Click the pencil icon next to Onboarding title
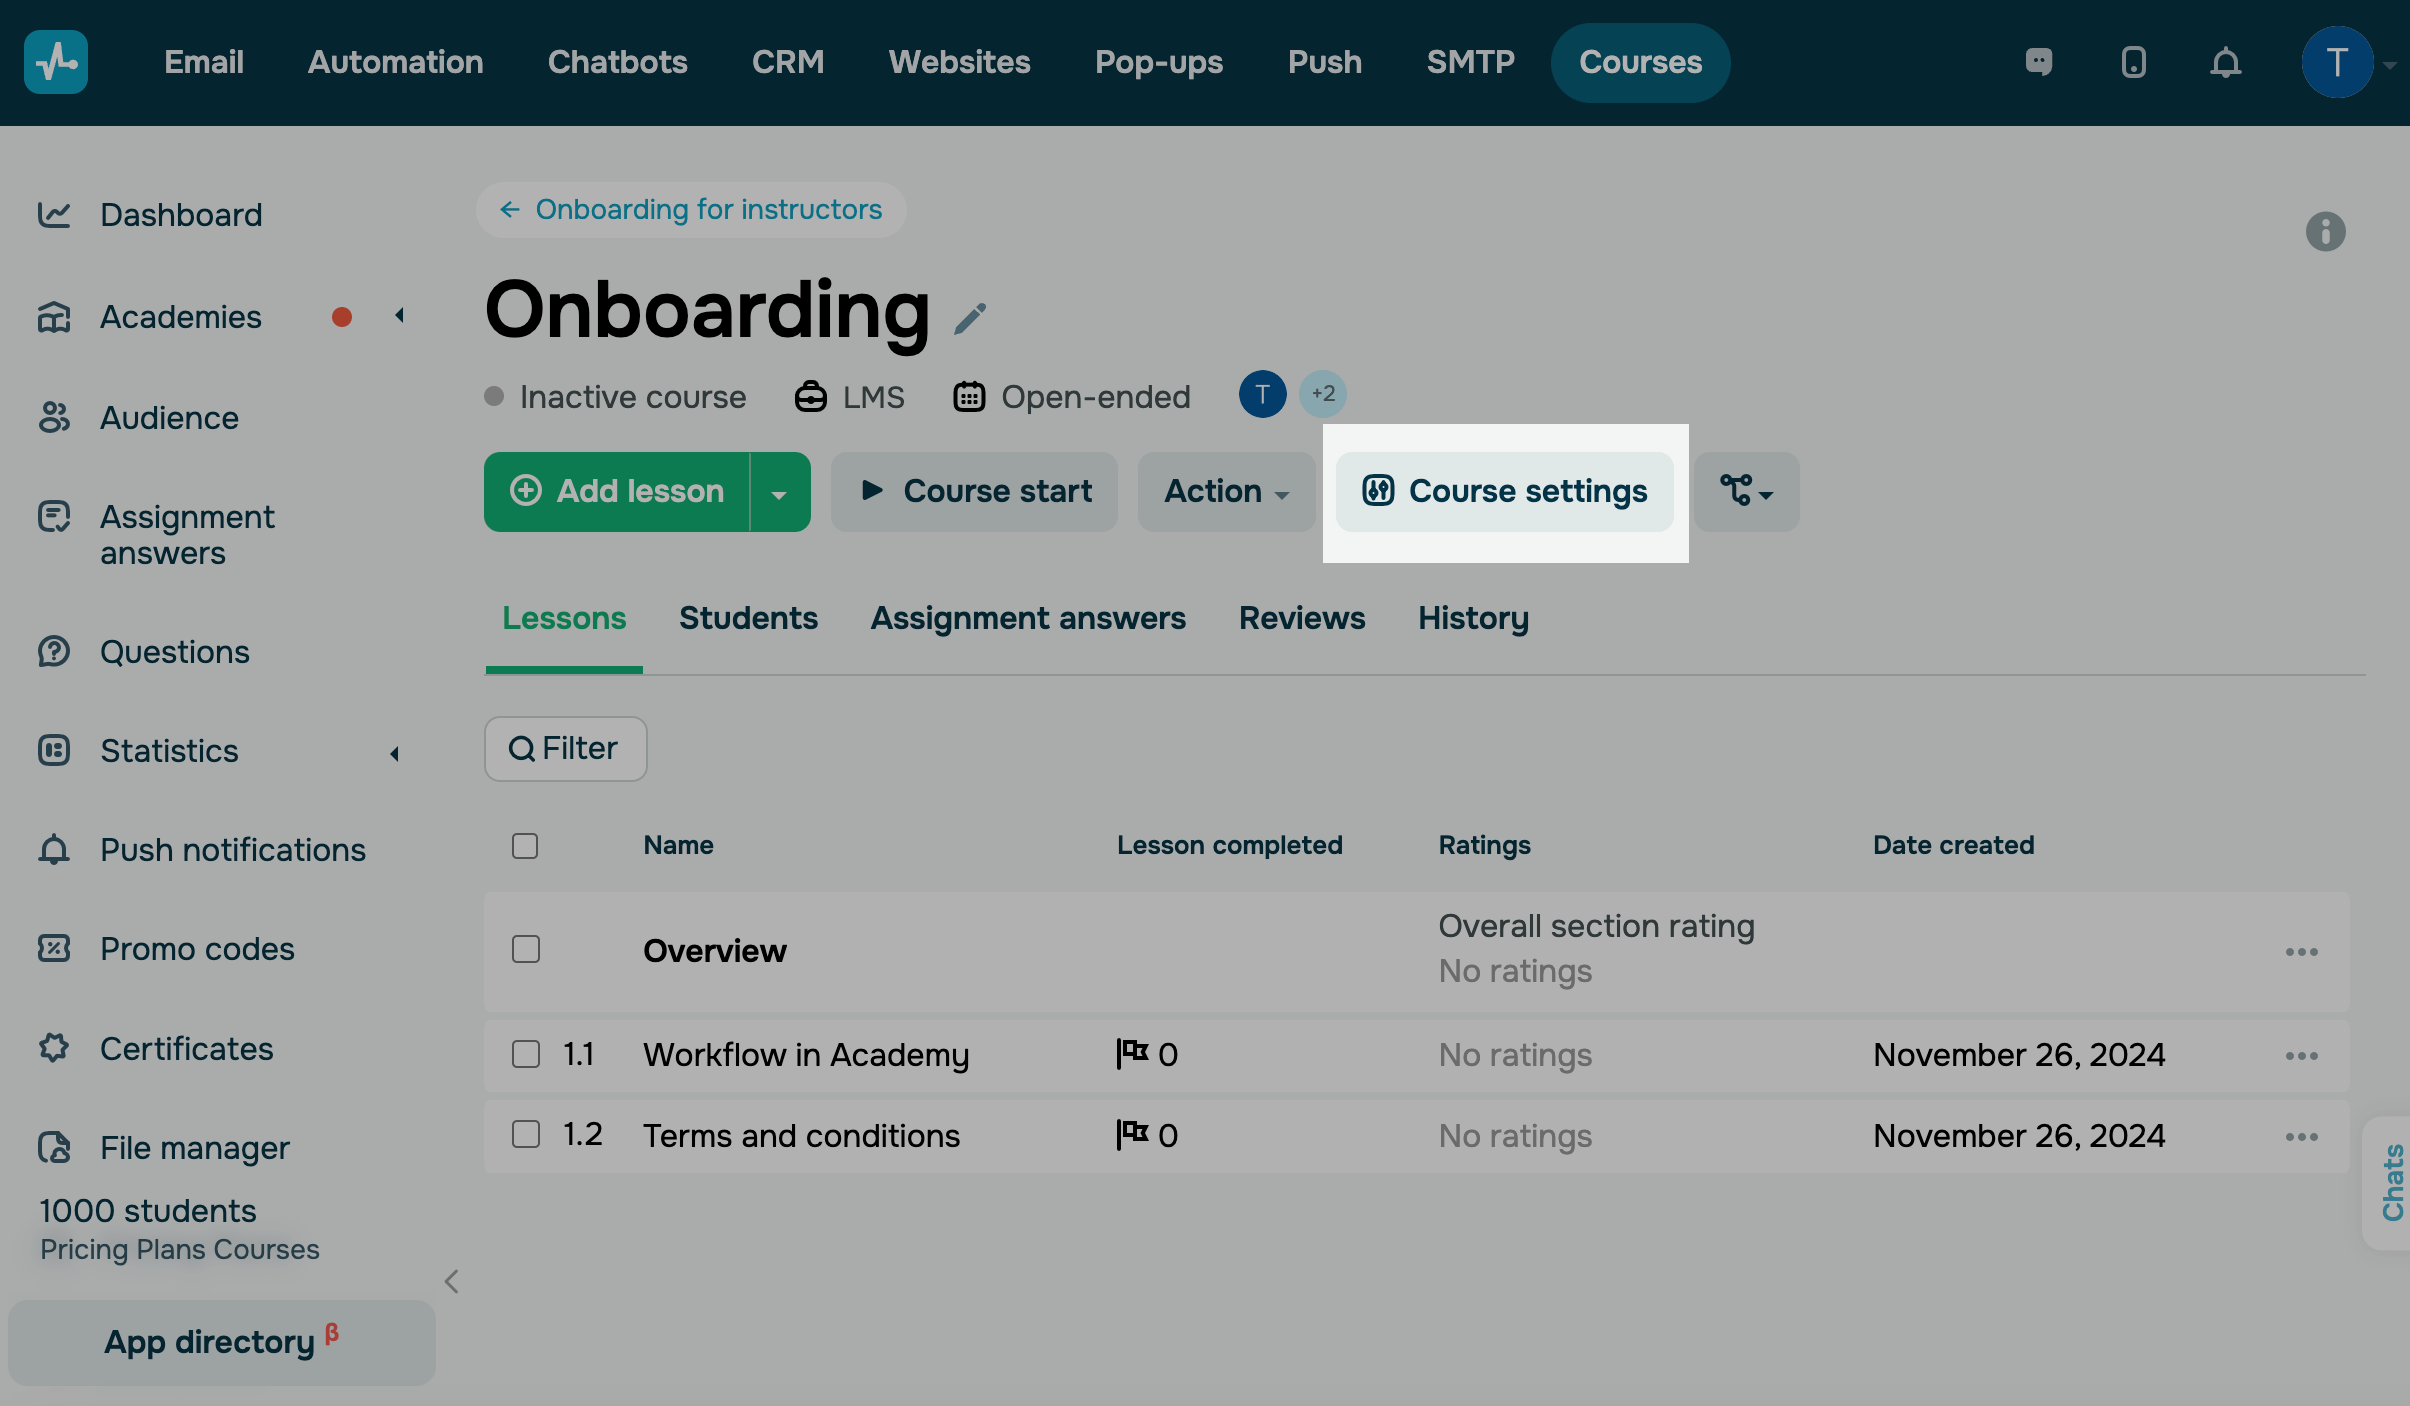 (x=970, y=319)
